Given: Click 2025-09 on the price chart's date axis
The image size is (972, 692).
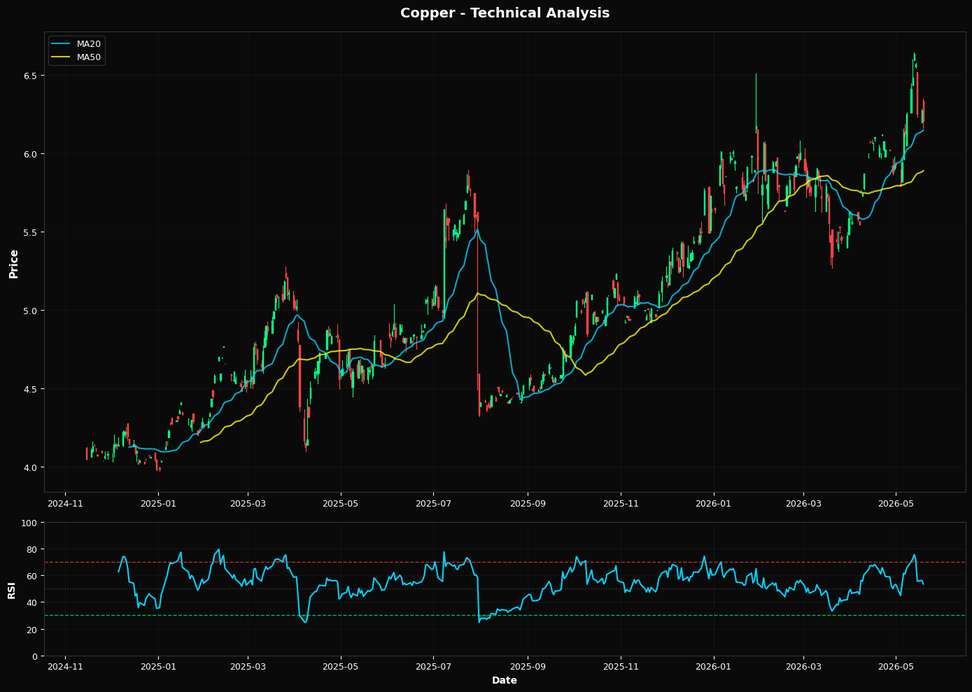Looking at the screenshot, I should tap(528, 503).
